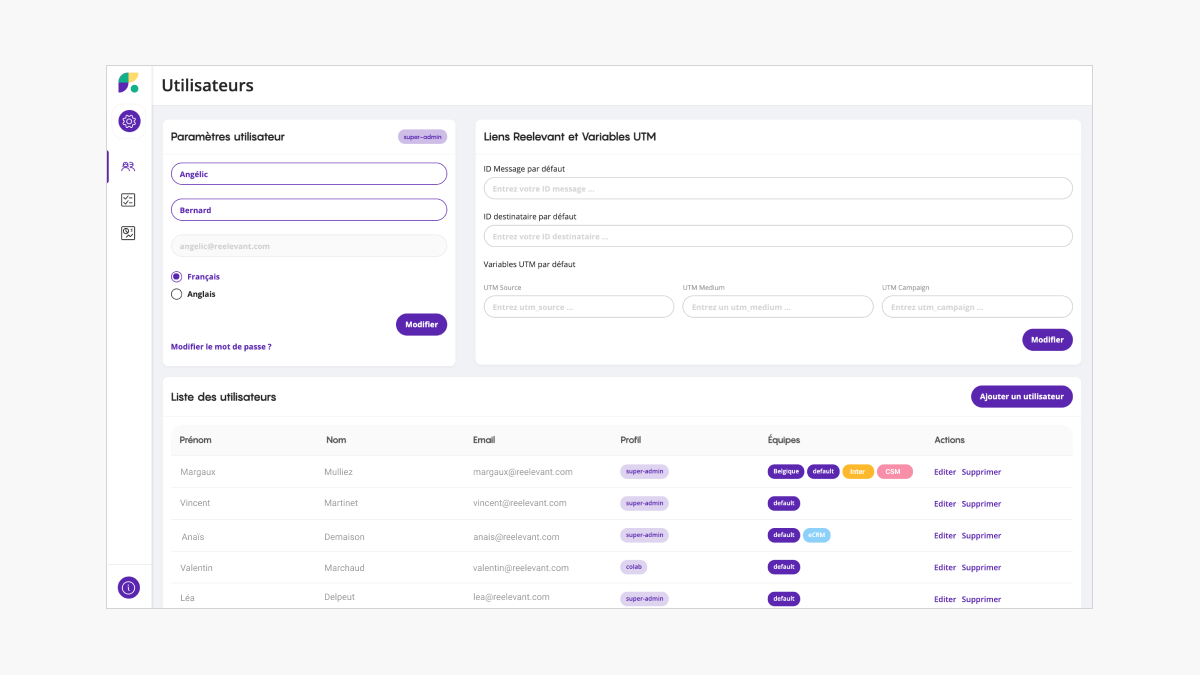Click the Équipes column header

click(784, 440)
